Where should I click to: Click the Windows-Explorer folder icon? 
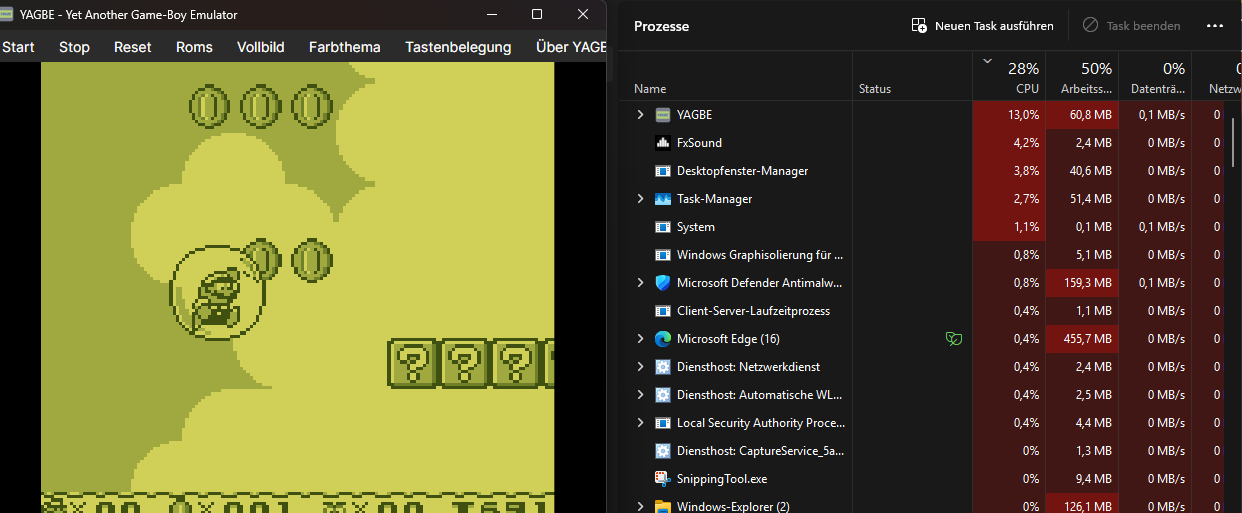click(662, 506)
